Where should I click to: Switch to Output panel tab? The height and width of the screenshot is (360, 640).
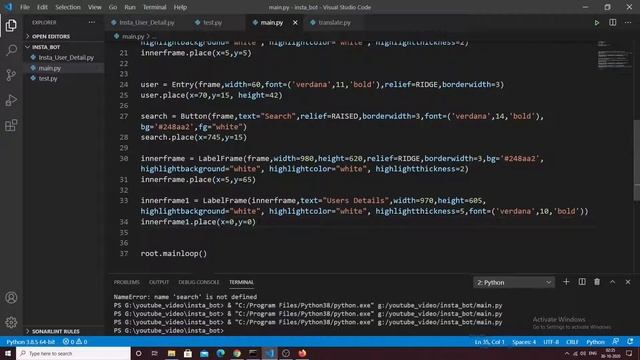click(x=159, y=282)
